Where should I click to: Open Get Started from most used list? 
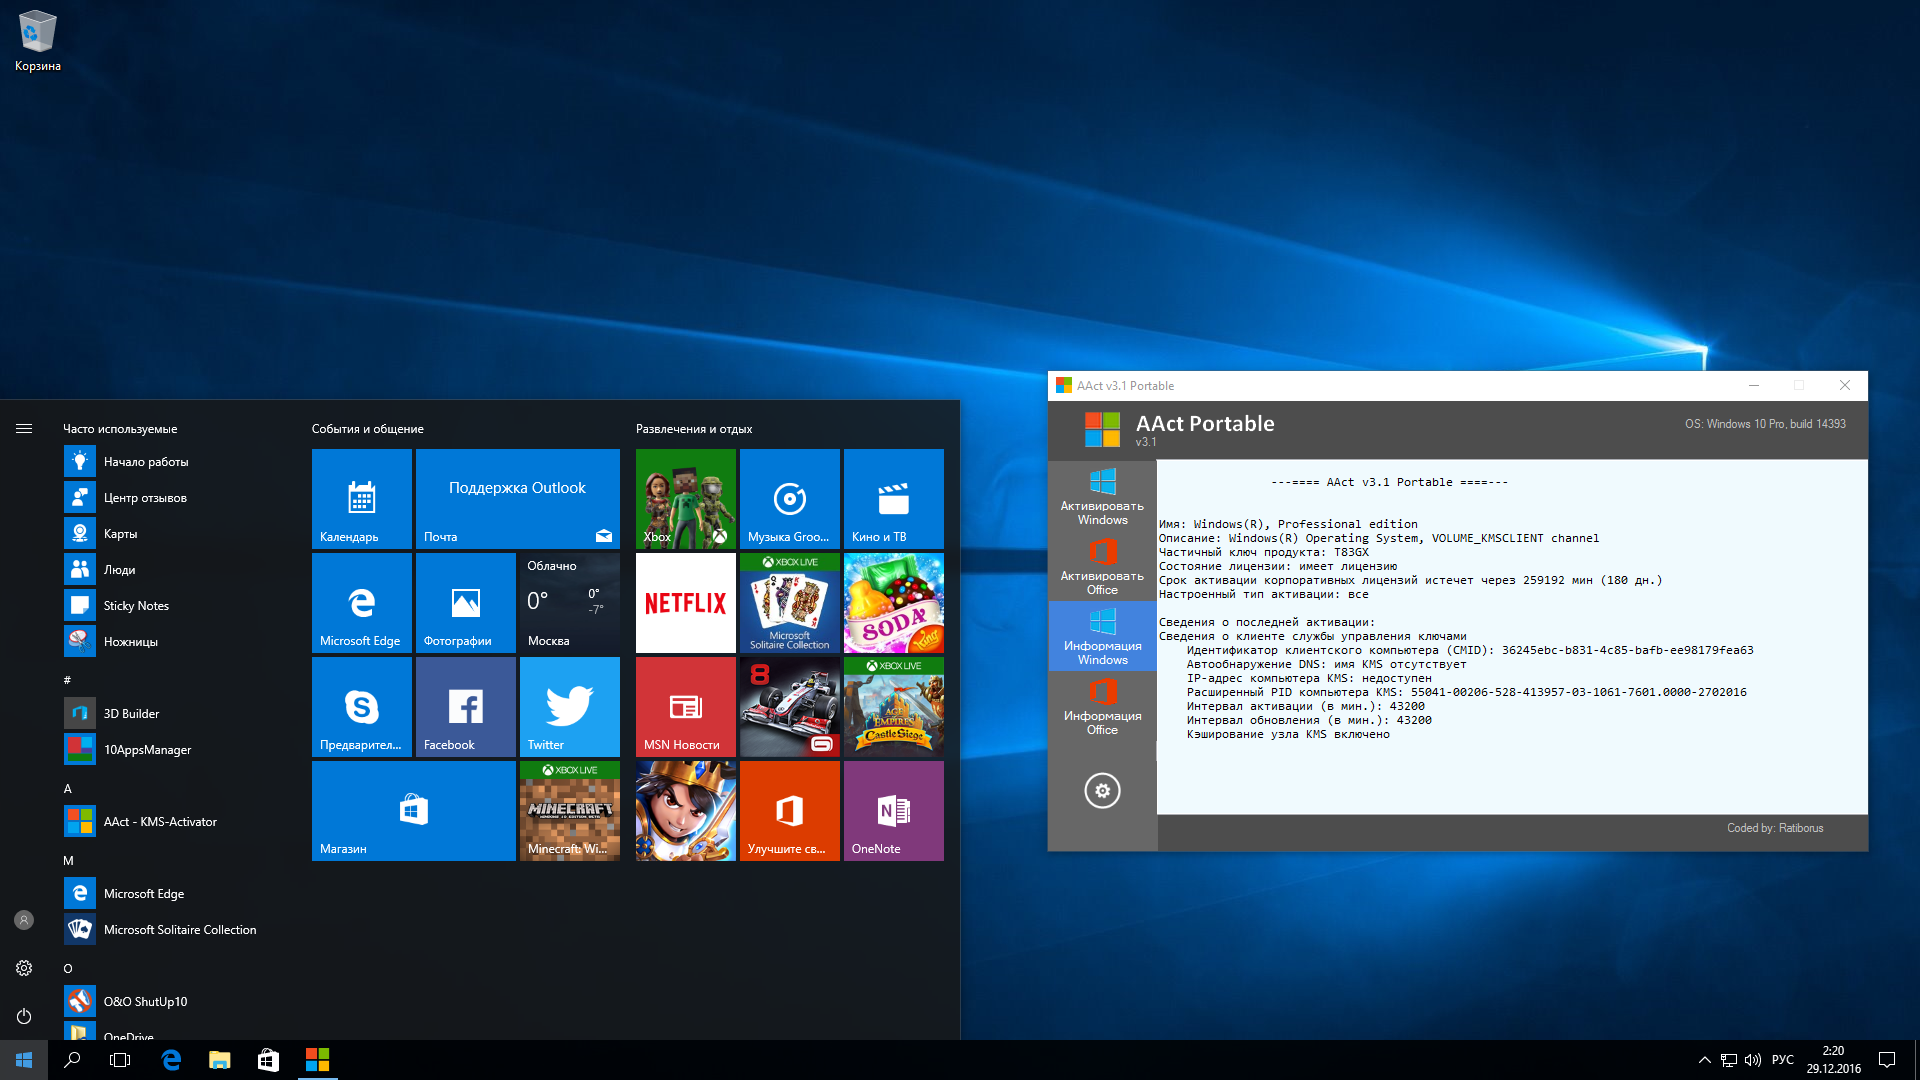170,462
